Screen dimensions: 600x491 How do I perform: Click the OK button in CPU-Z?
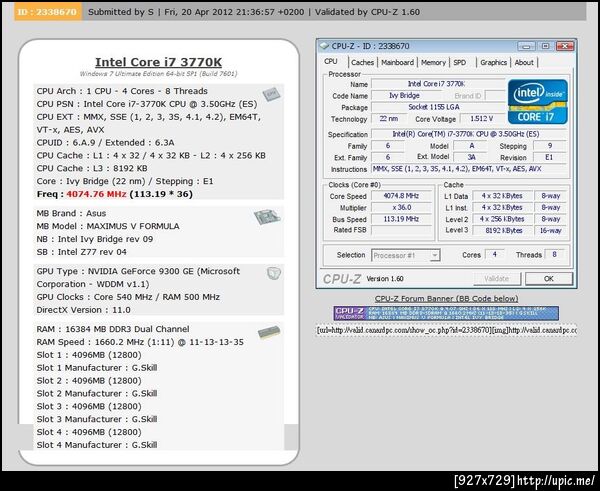coord(549,279)
